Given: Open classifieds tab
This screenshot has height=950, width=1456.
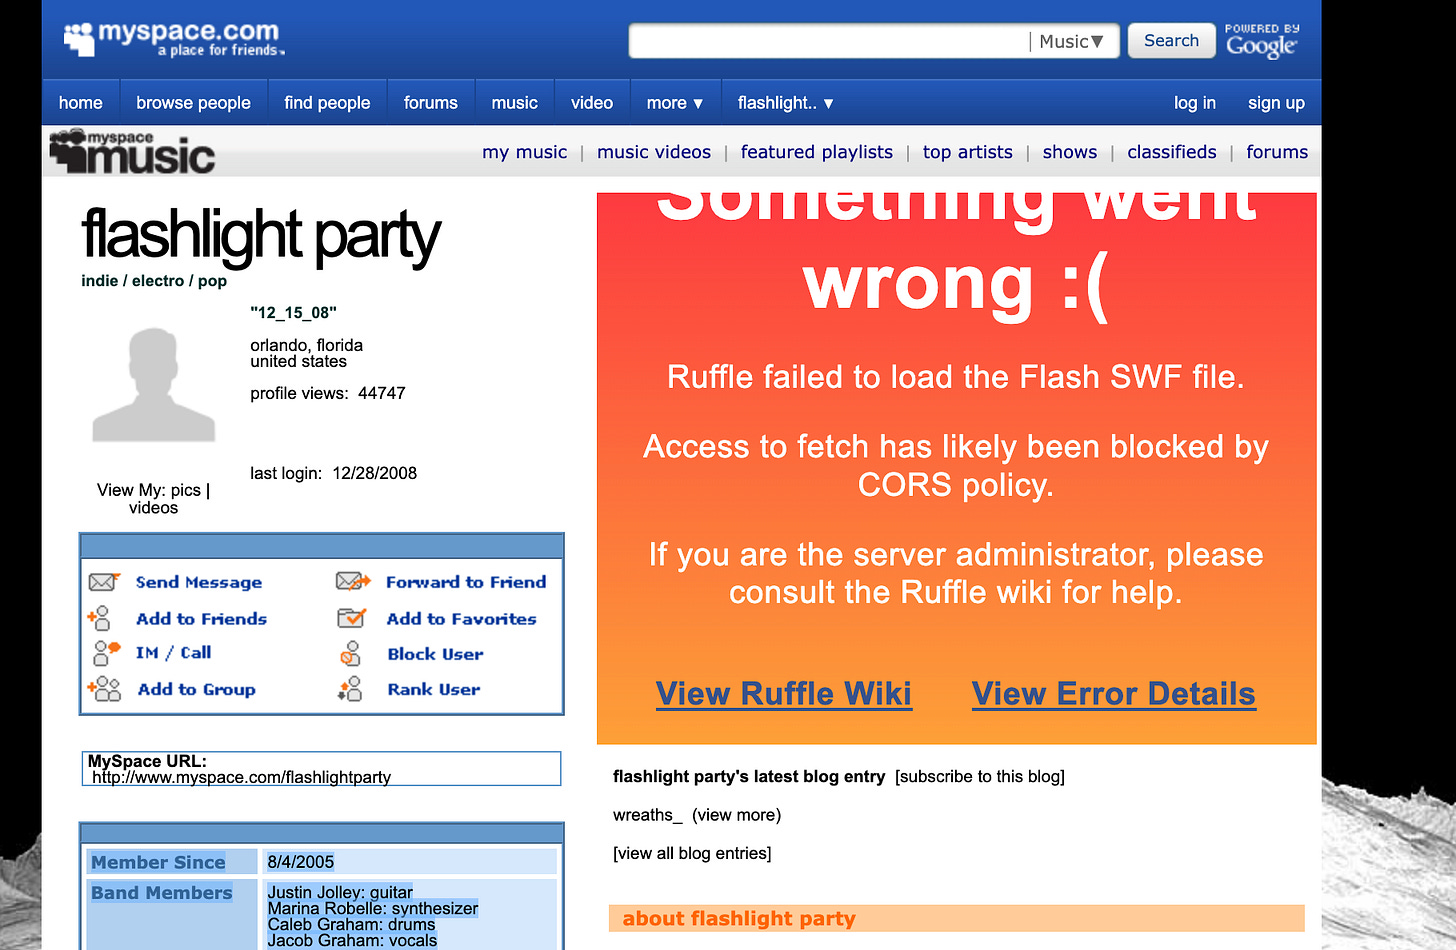Looking at the screenshot, I should pyautogui.click(x=1172, y=152).
